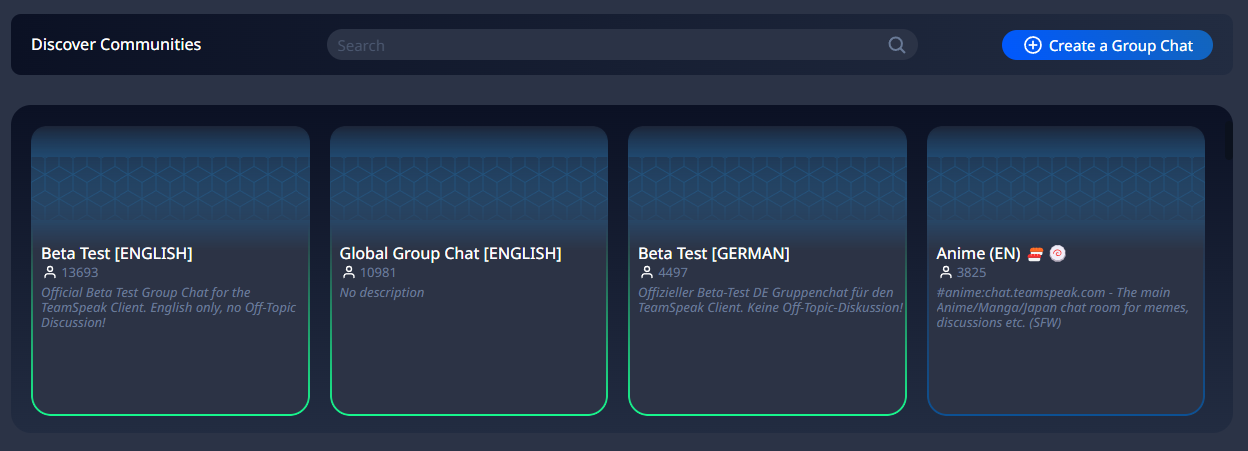Click the sushi emoji beside Anime (EN)

pyautogui.click(x=1036, y=254)
